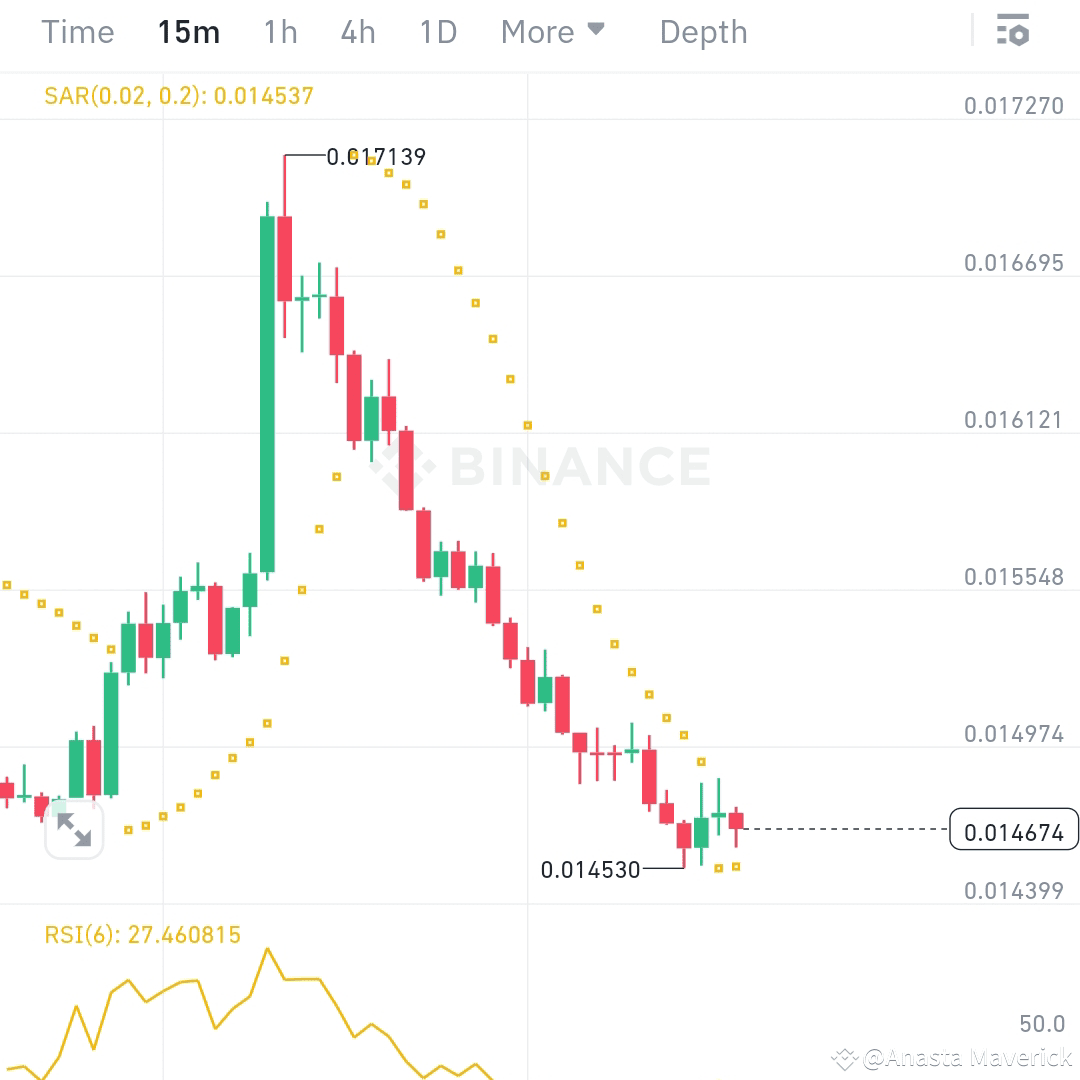Select the 1D interval tab
This screenshot has width=1080, height=1080.
click(x=438, y=32)
